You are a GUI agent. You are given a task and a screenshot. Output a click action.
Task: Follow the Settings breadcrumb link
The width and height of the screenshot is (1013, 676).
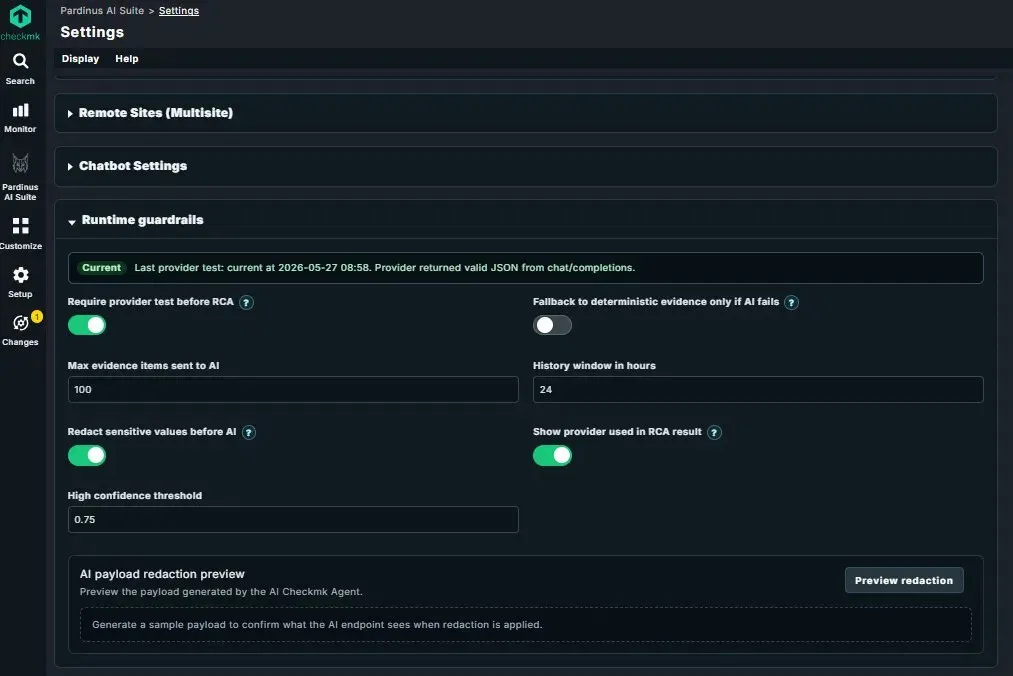179,11
